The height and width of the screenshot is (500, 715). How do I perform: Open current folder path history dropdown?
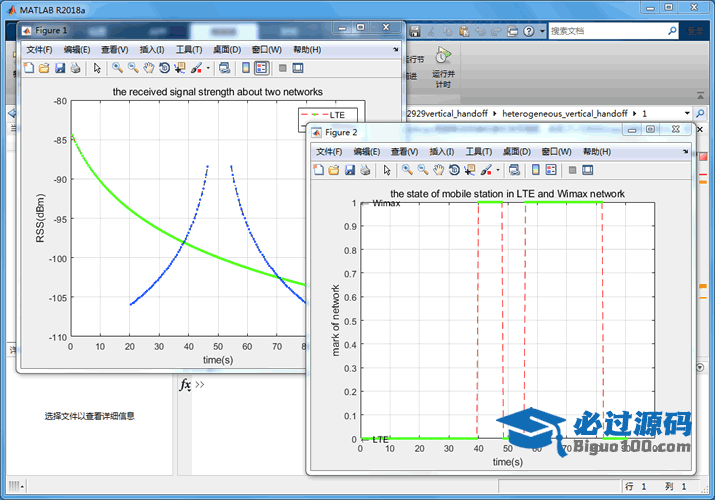click(687, 113)
